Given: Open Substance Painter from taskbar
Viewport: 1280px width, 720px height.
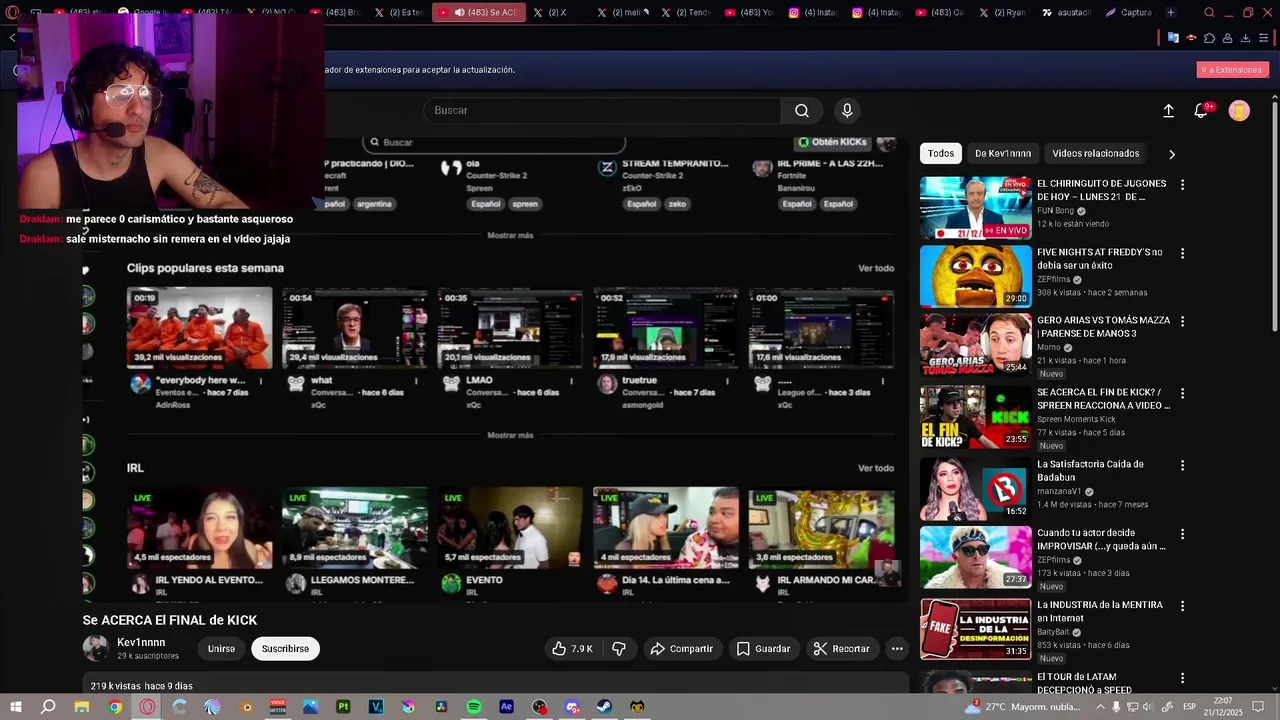Looking at the screenshot, I should tap(343, 707).
